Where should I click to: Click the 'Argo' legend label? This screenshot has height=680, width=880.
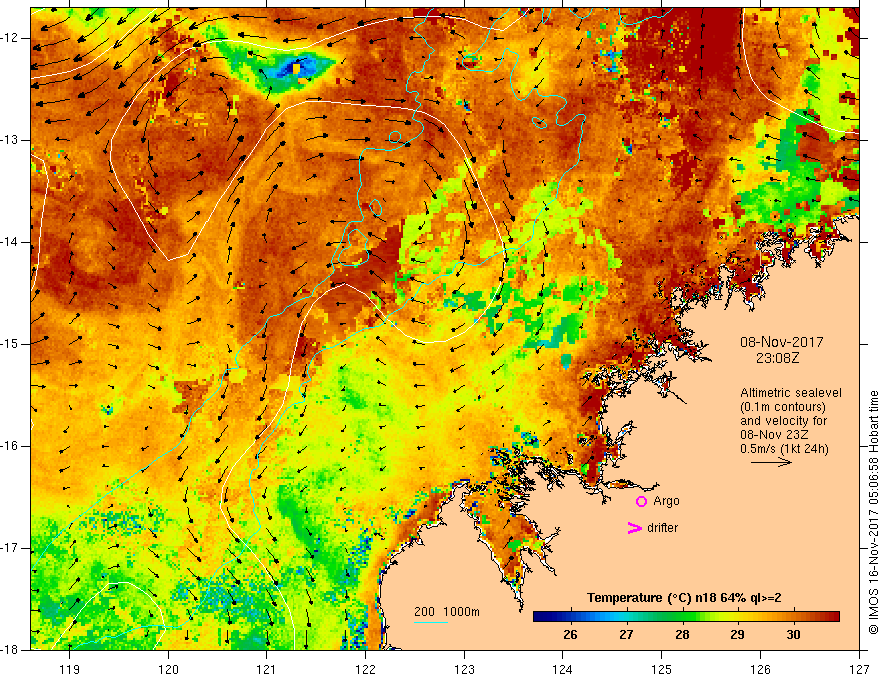coord(666,501)
